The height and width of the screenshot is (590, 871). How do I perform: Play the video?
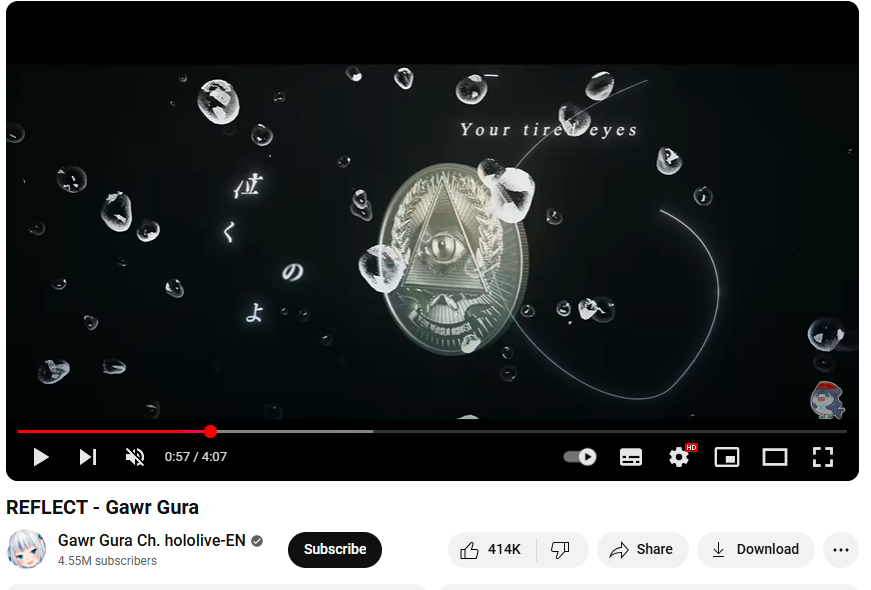pyautogui.click(x=41, y=457)
